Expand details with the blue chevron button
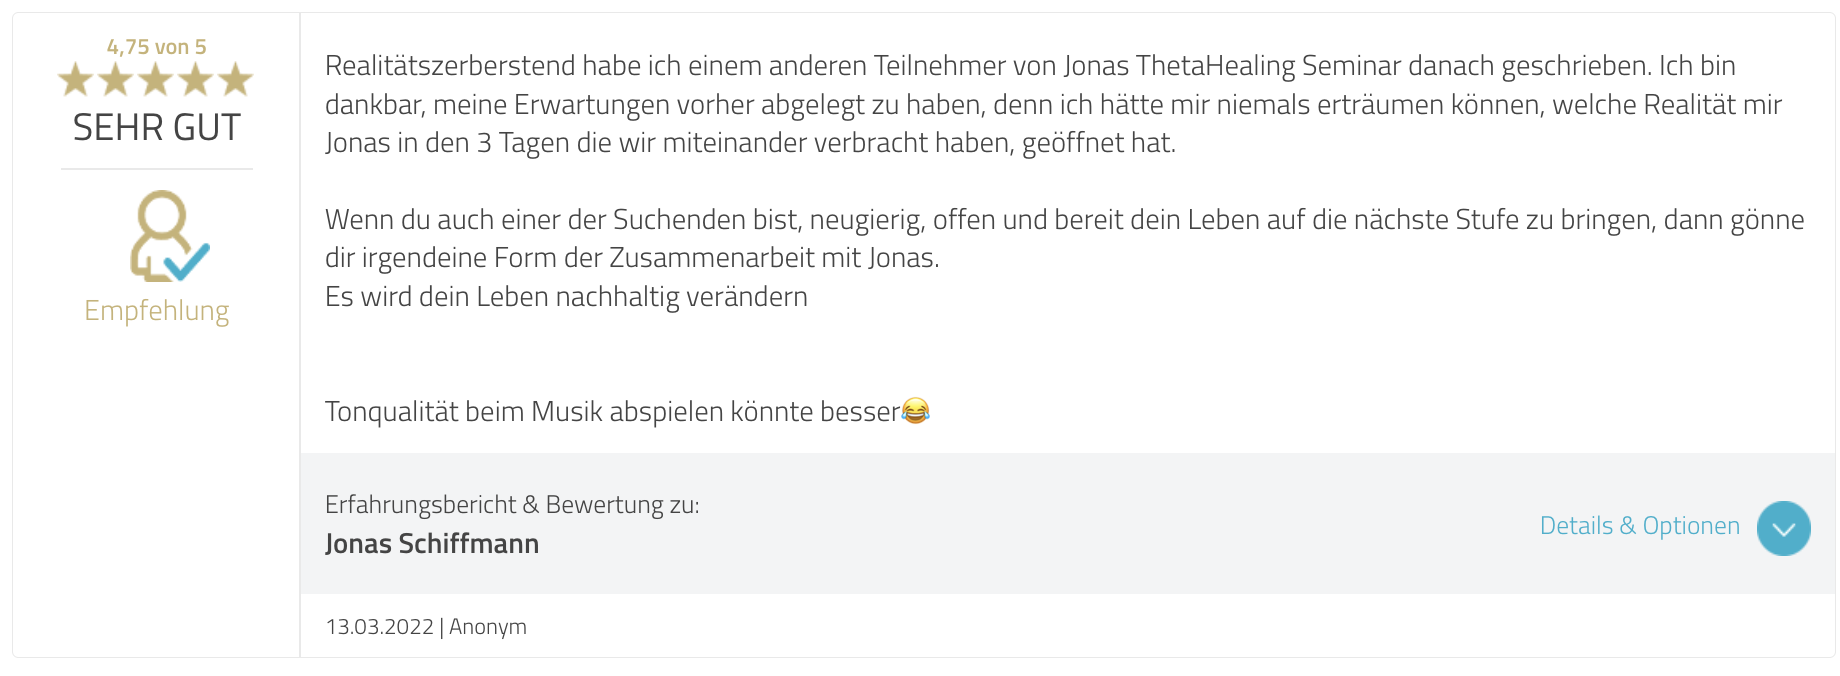 [x=1783, y=528]
